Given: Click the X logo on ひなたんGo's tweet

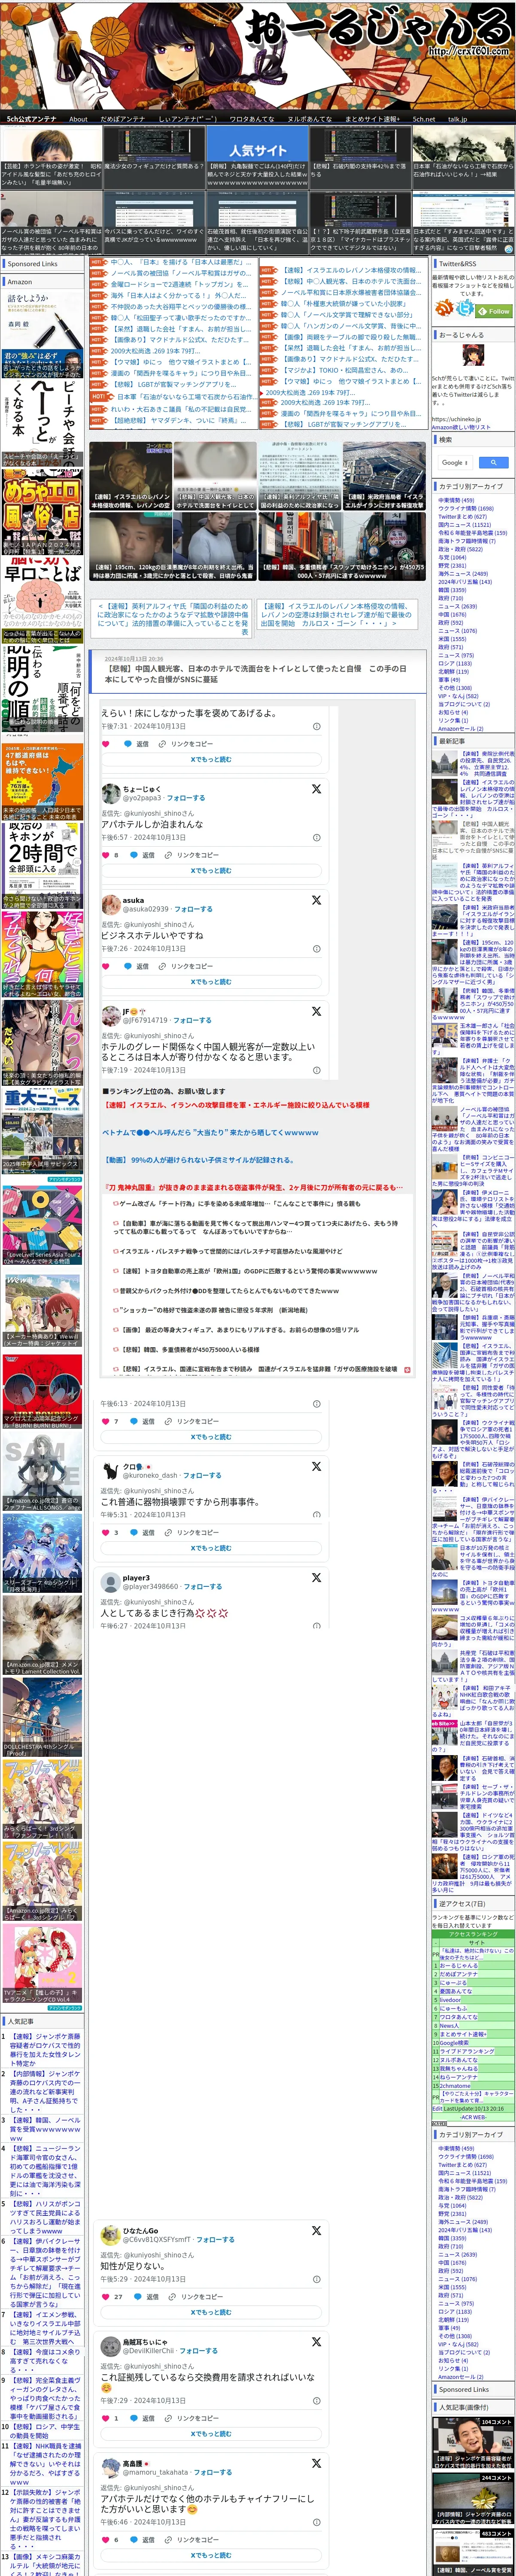Looking at the screenshot, I should coord(316,2230).
